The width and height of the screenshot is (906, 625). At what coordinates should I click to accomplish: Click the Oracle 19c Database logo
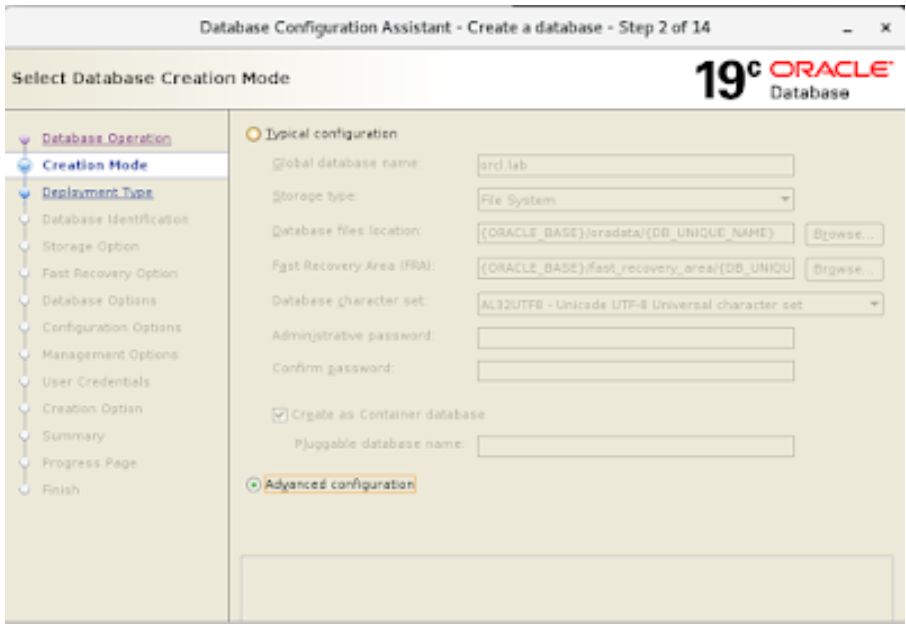[794, 79]
